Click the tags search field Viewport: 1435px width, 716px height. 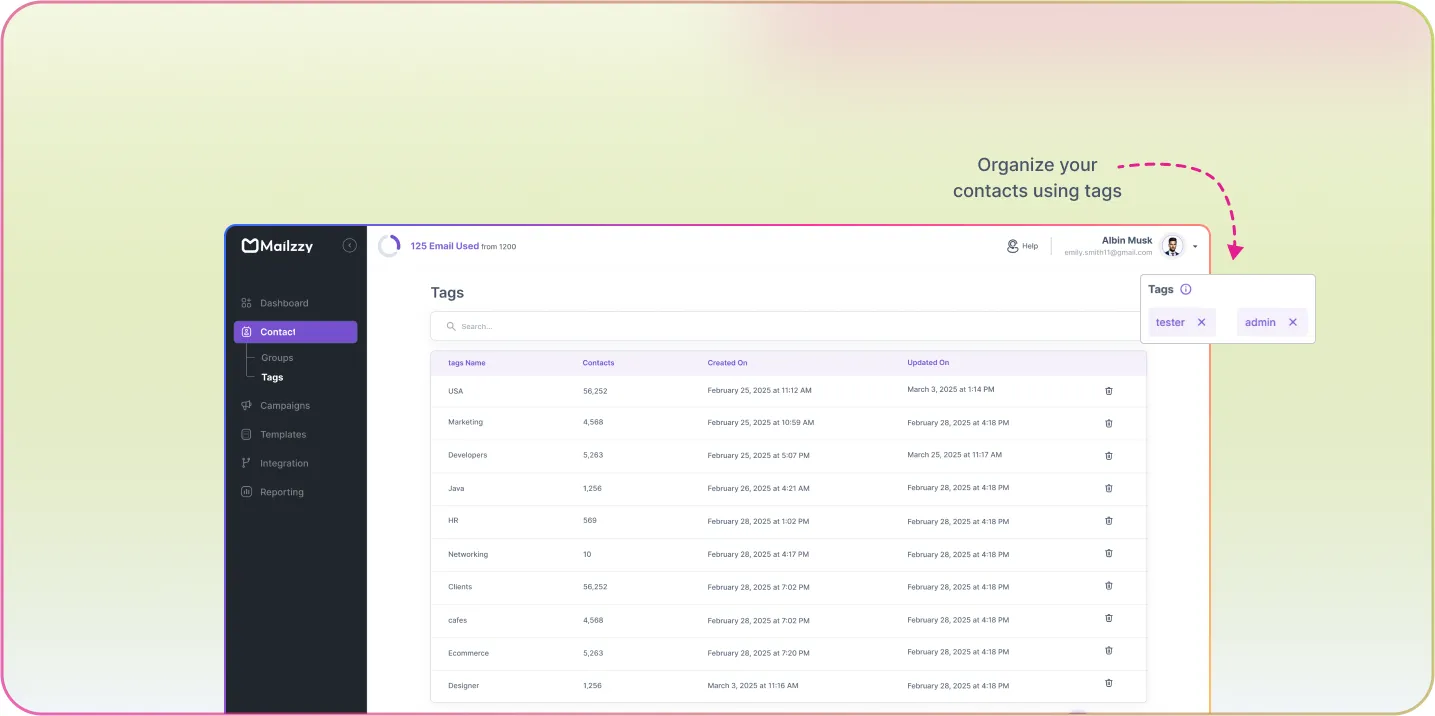coord(700,325)
